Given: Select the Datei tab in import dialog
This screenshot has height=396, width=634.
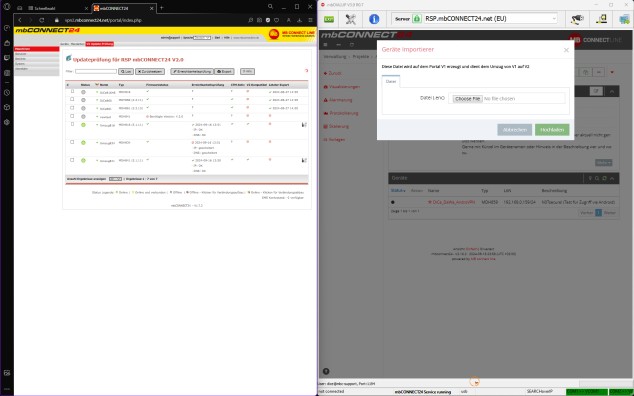Looking at the screenshot, I should (391, 81).
